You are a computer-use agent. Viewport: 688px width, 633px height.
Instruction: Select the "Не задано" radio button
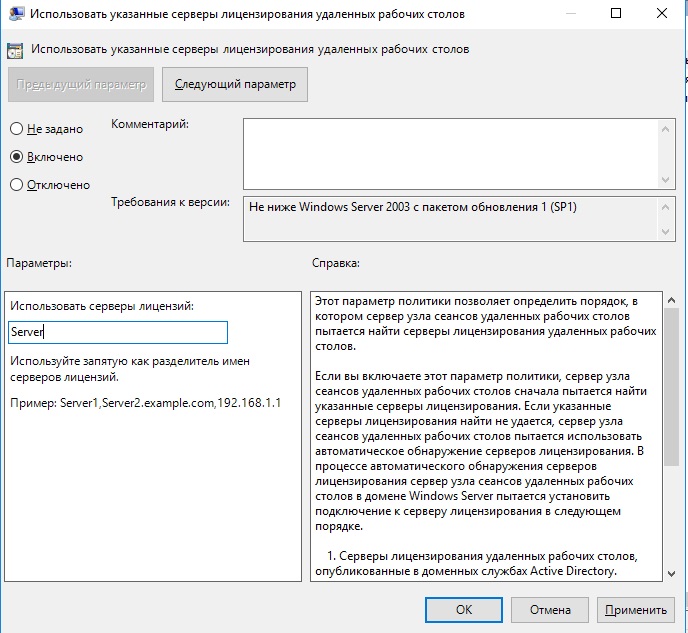[16, 129]
